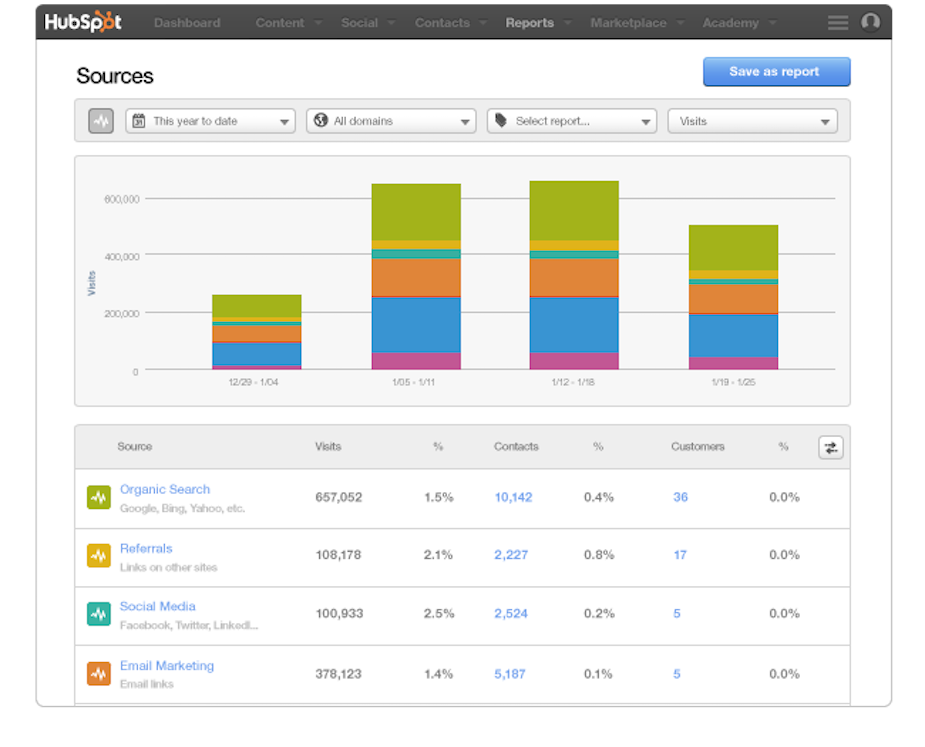Click the green segment of the 1/12 - 1/18 bar
925x747 pixels.
[573, 210]
